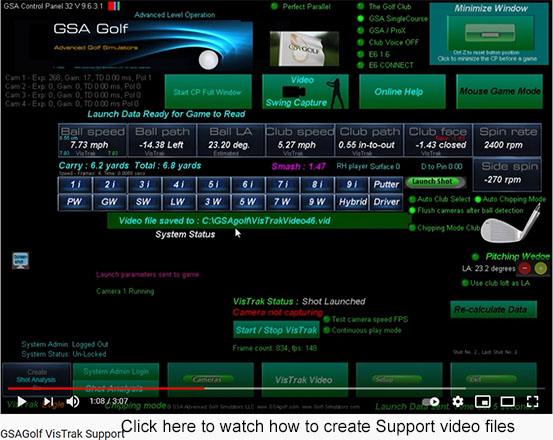The image size is (553, 440).
Task: Open the Cameras panel
Action: point(211,379)
